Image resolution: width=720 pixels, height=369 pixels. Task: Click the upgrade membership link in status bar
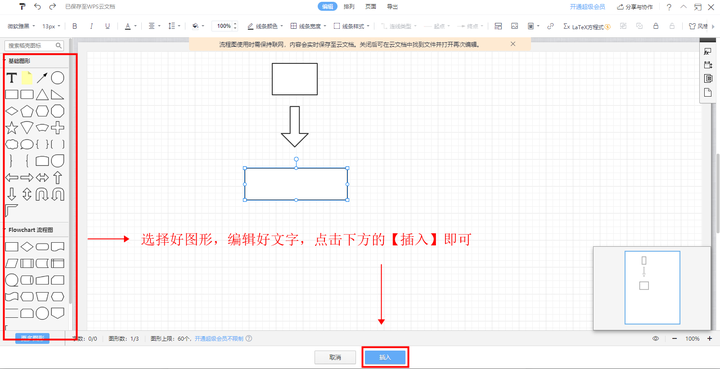[219, 339]
